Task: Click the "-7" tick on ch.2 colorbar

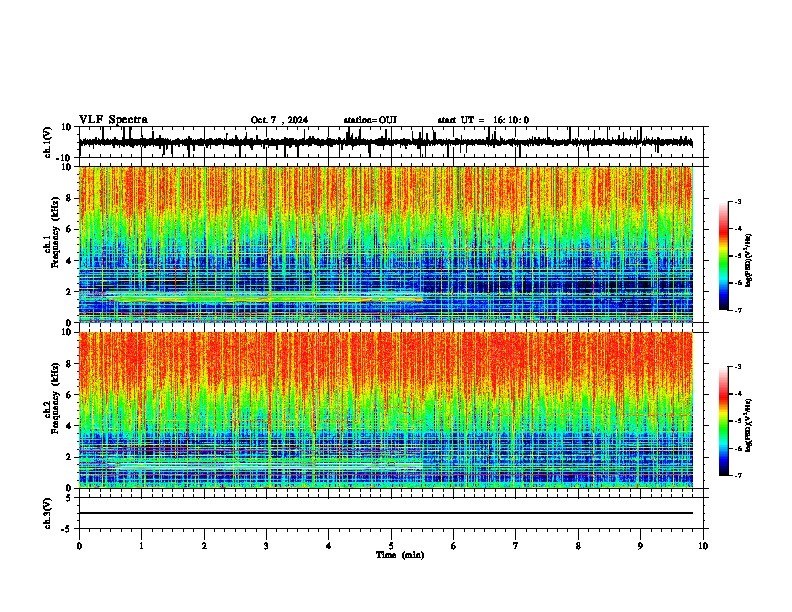Action: pos(737,475)
